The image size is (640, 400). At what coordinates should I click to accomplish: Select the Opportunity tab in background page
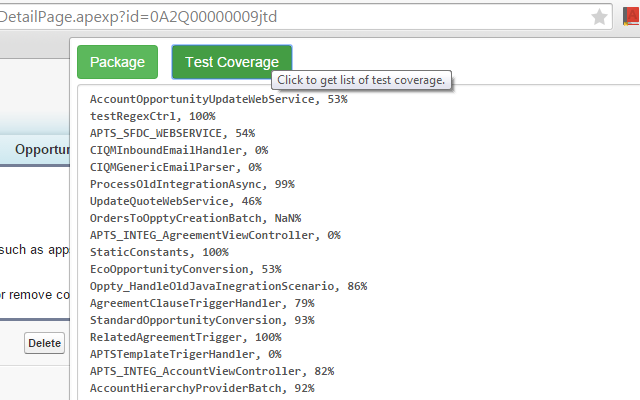click(42, 149)
